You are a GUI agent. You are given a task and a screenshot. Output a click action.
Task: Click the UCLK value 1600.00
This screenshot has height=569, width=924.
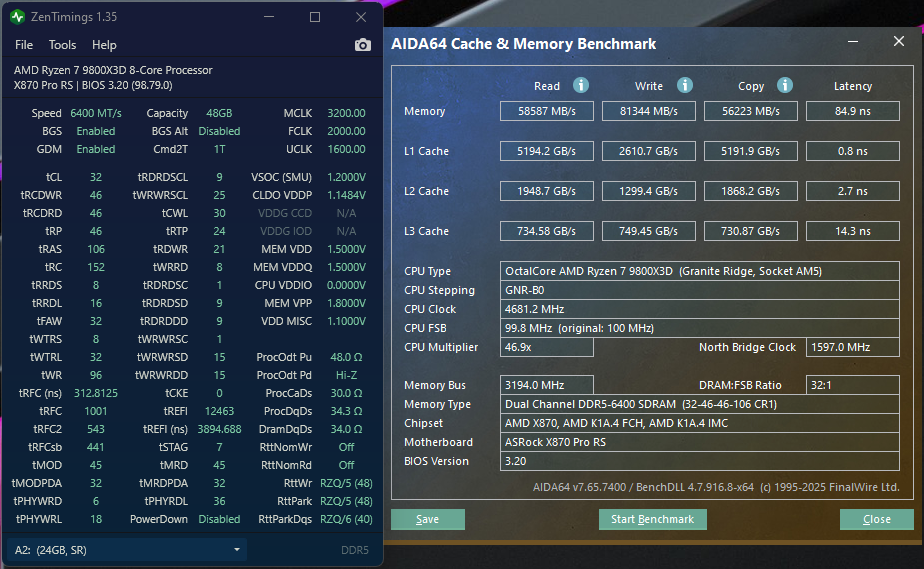click(x=346, y=149)
